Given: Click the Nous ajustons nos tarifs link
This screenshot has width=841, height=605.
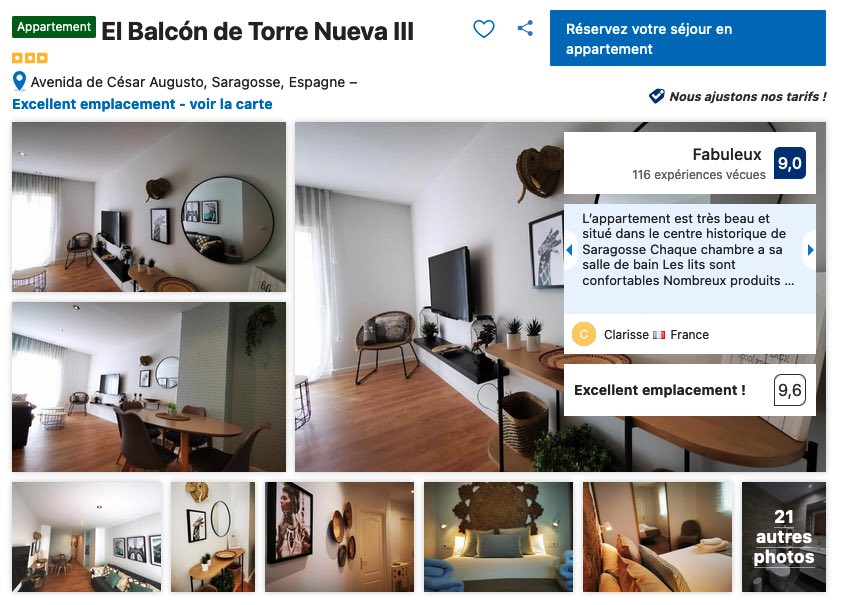Looking at the screenshot, I should point(747,97).
